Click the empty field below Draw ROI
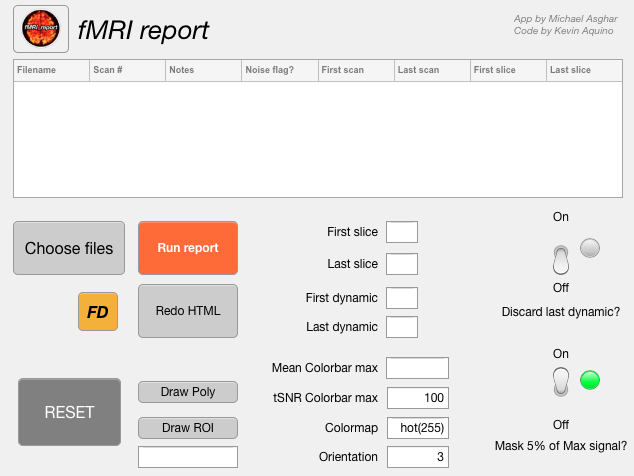The width and height of the screenshot is (634, 476). [x=188, y=457]
